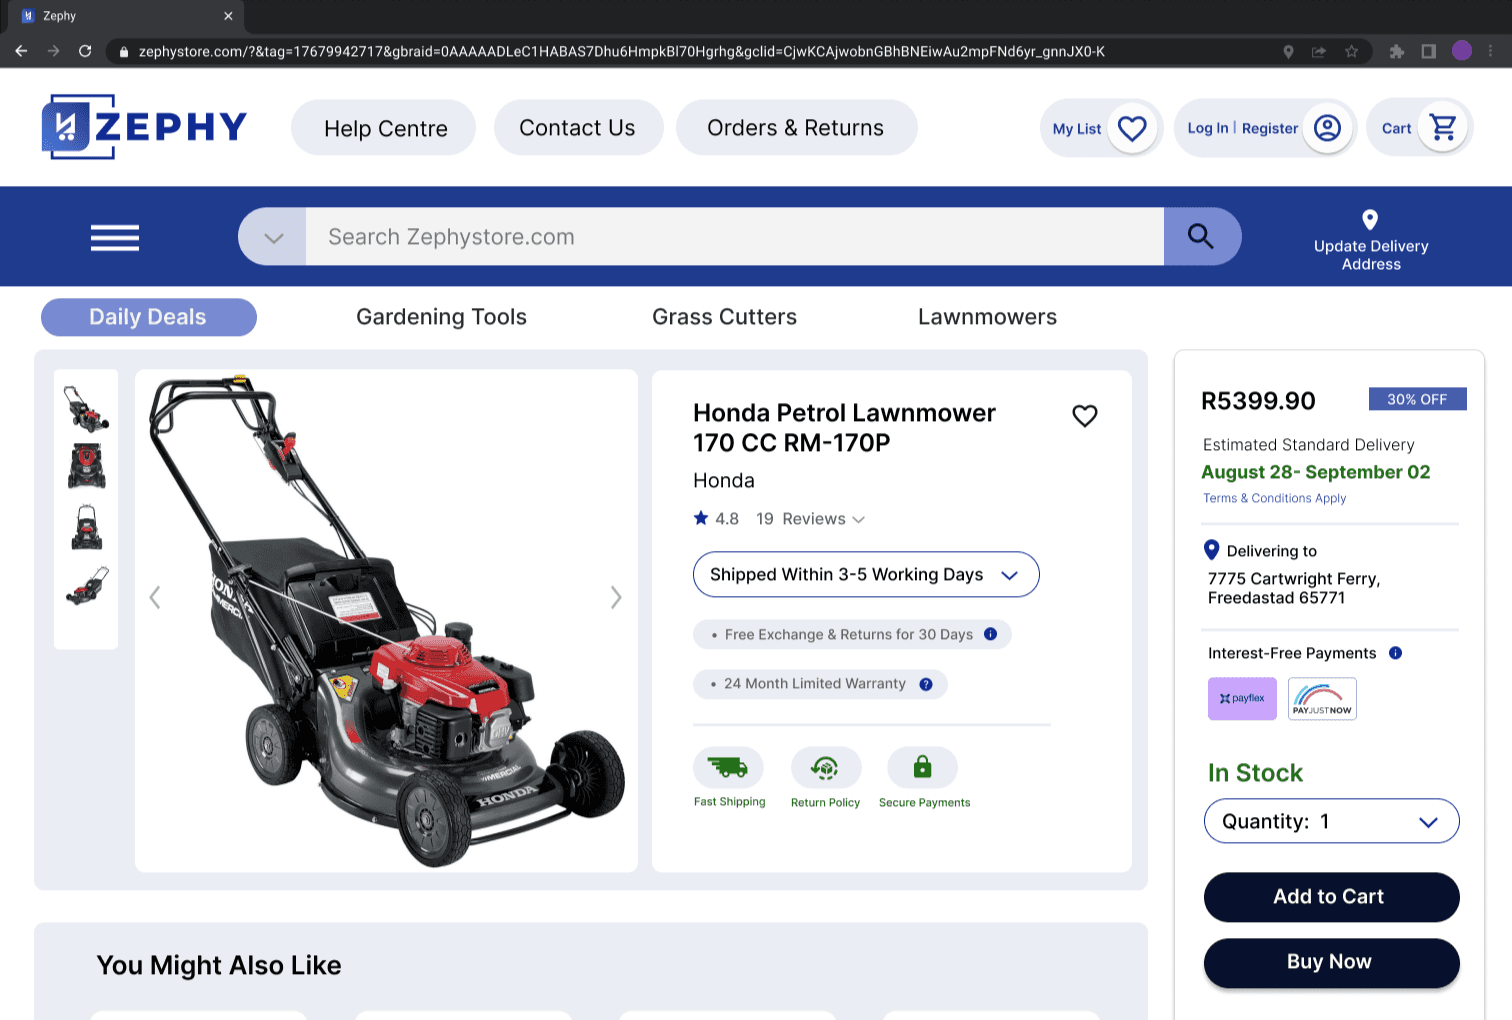Select second lawnmower thumbnail, front view
This screenshot has width=1512, height=1020.
pos(86,466)
